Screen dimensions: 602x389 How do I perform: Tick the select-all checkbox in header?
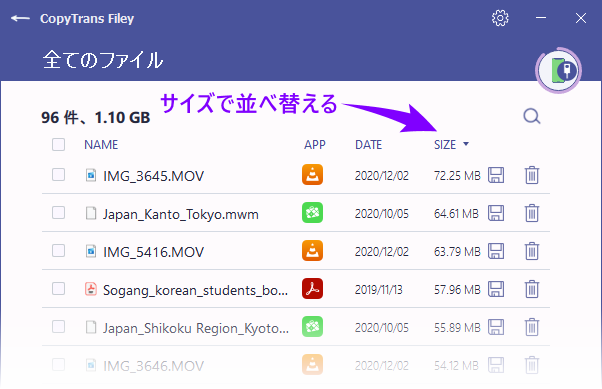point(58,145)
